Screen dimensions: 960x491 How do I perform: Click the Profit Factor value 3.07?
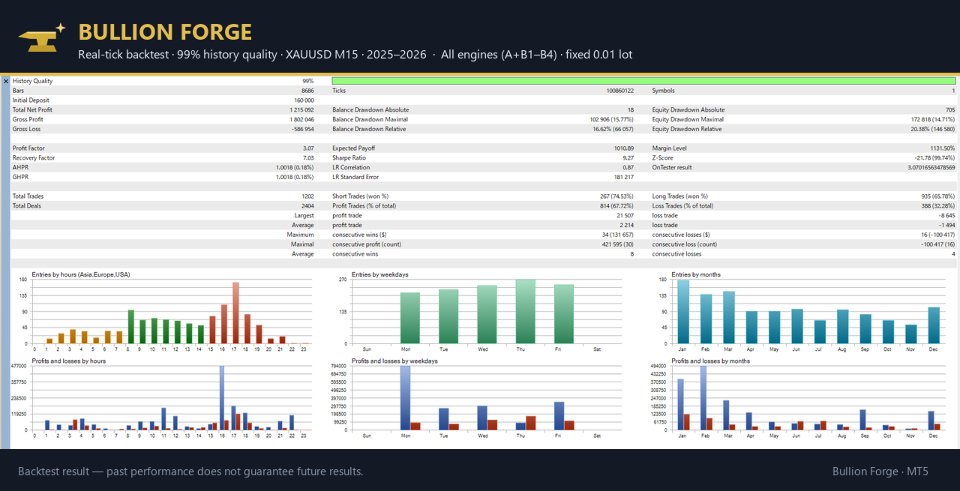(x=309, y=148)
